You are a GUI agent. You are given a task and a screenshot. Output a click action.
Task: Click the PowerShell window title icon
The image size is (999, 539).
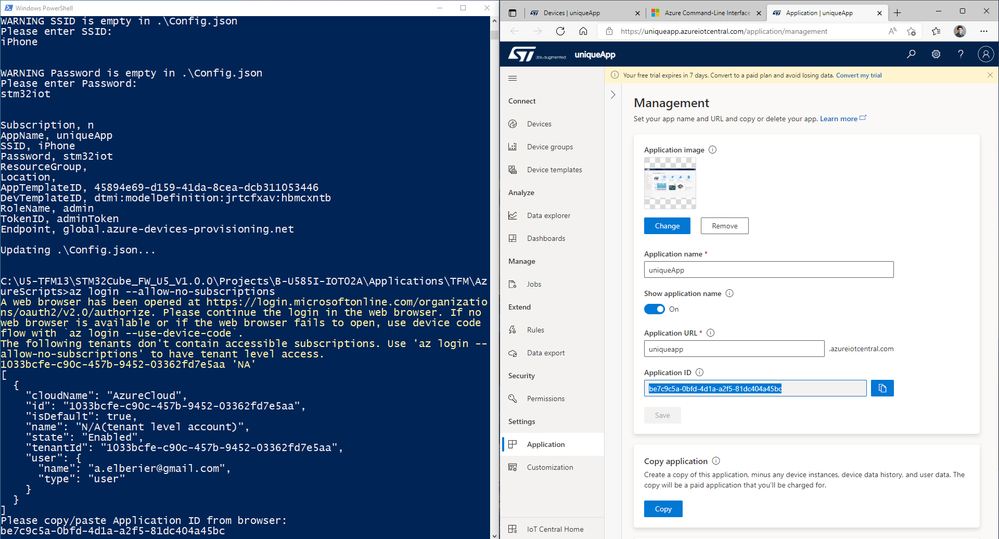8,8
